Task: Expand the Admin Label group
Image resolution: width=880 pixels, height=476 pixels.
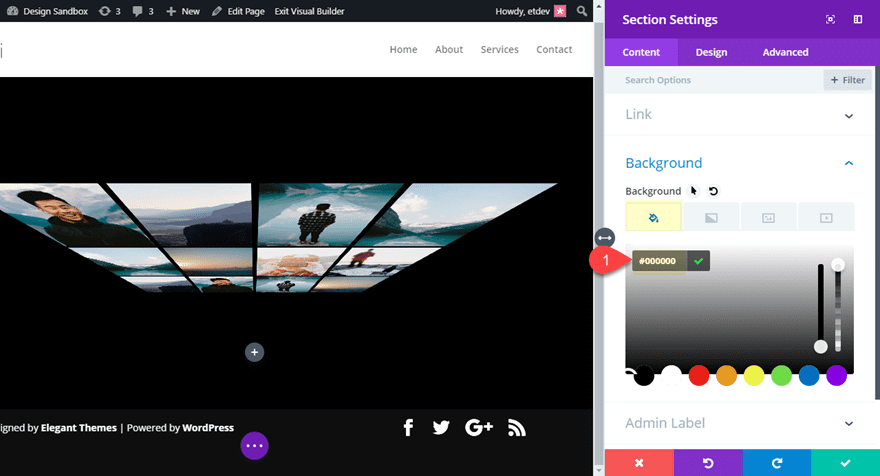Action: [739, 423]
